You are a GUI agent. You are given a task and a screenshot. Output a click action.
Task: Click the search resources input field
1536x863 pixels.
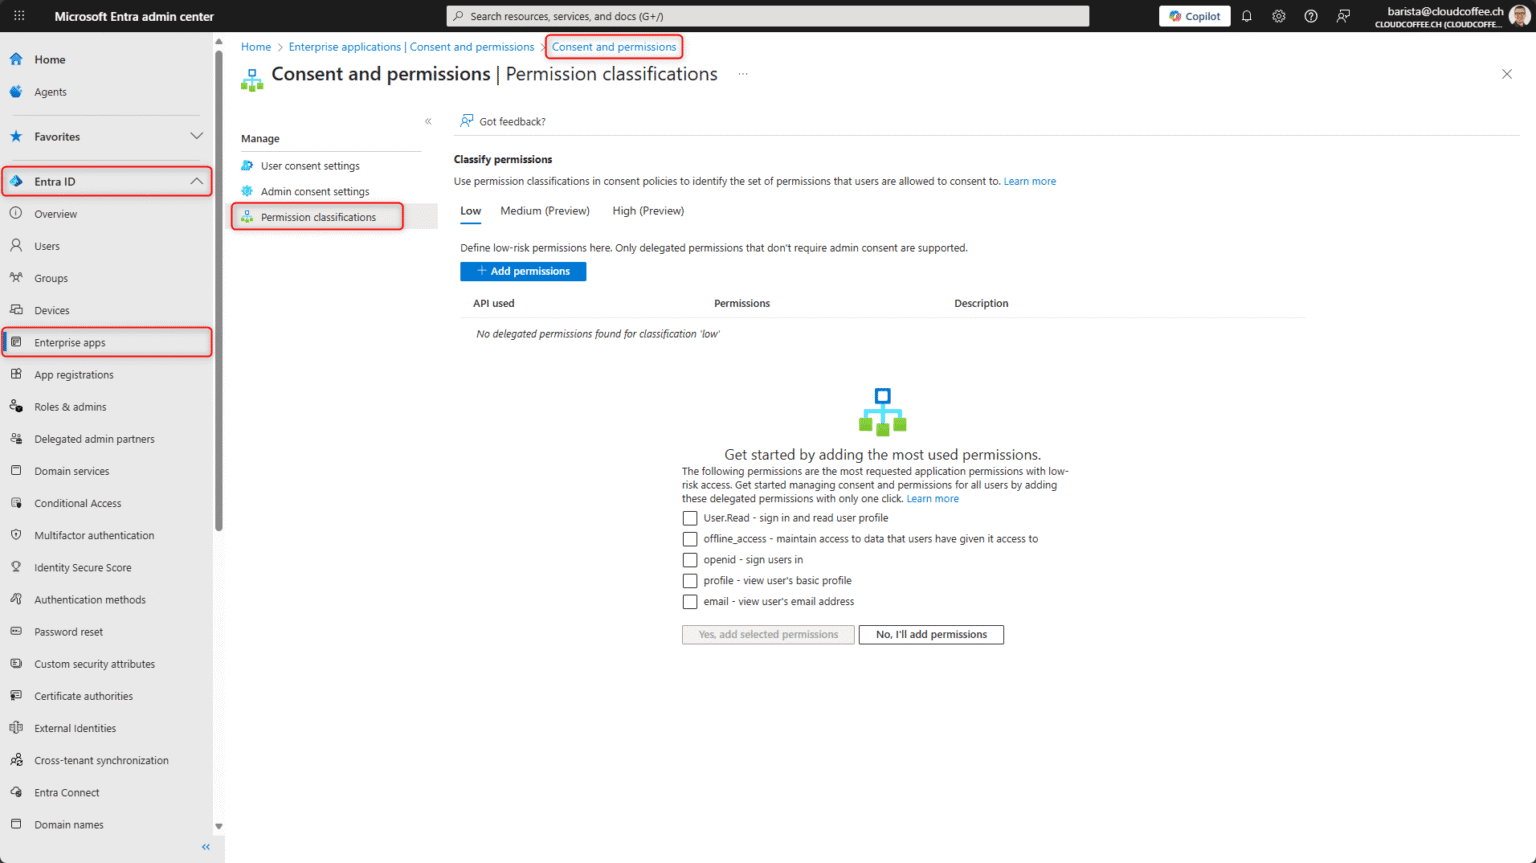767,15
